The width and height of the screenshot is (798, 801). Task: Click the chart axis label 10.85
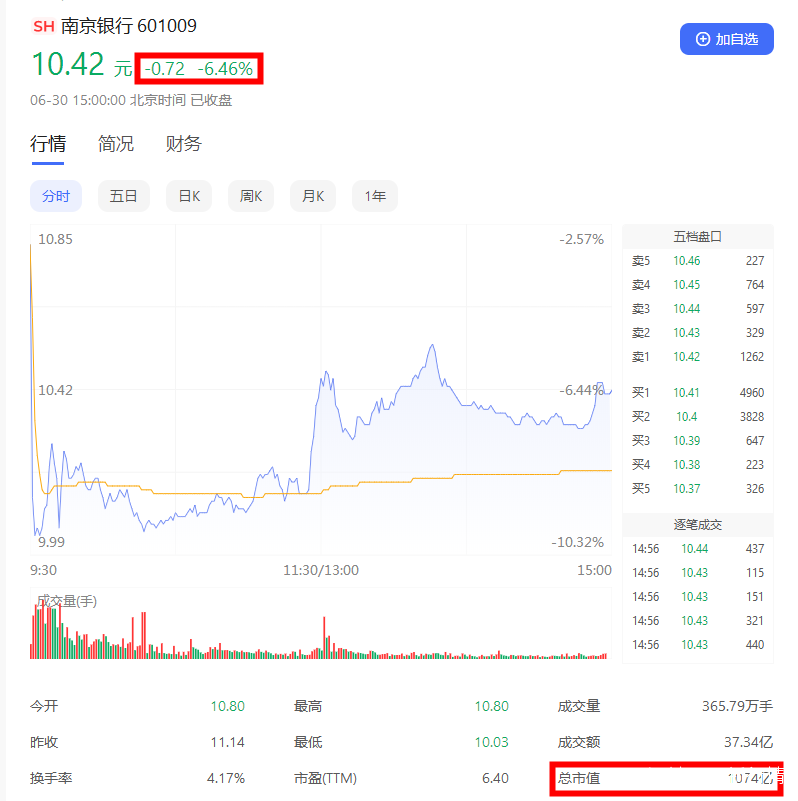pyautogui.click(x=55, y=240)
